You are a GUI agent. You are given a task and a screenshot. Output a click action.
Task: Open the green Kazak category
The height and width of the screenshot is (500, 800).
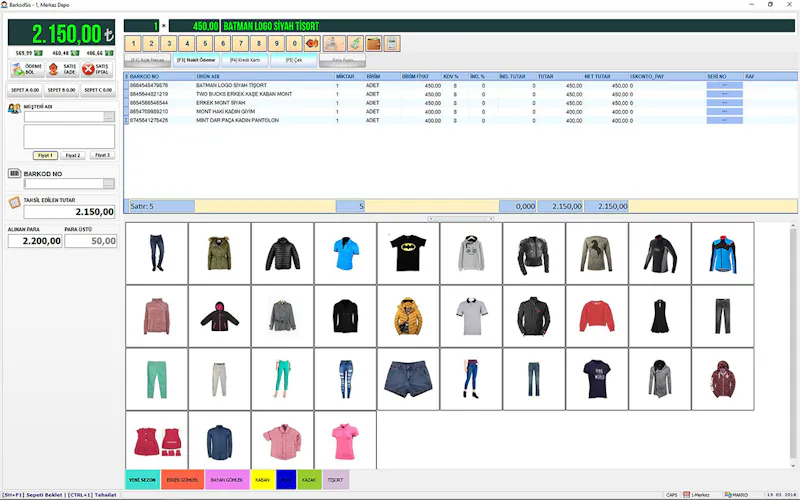point(309,480)
